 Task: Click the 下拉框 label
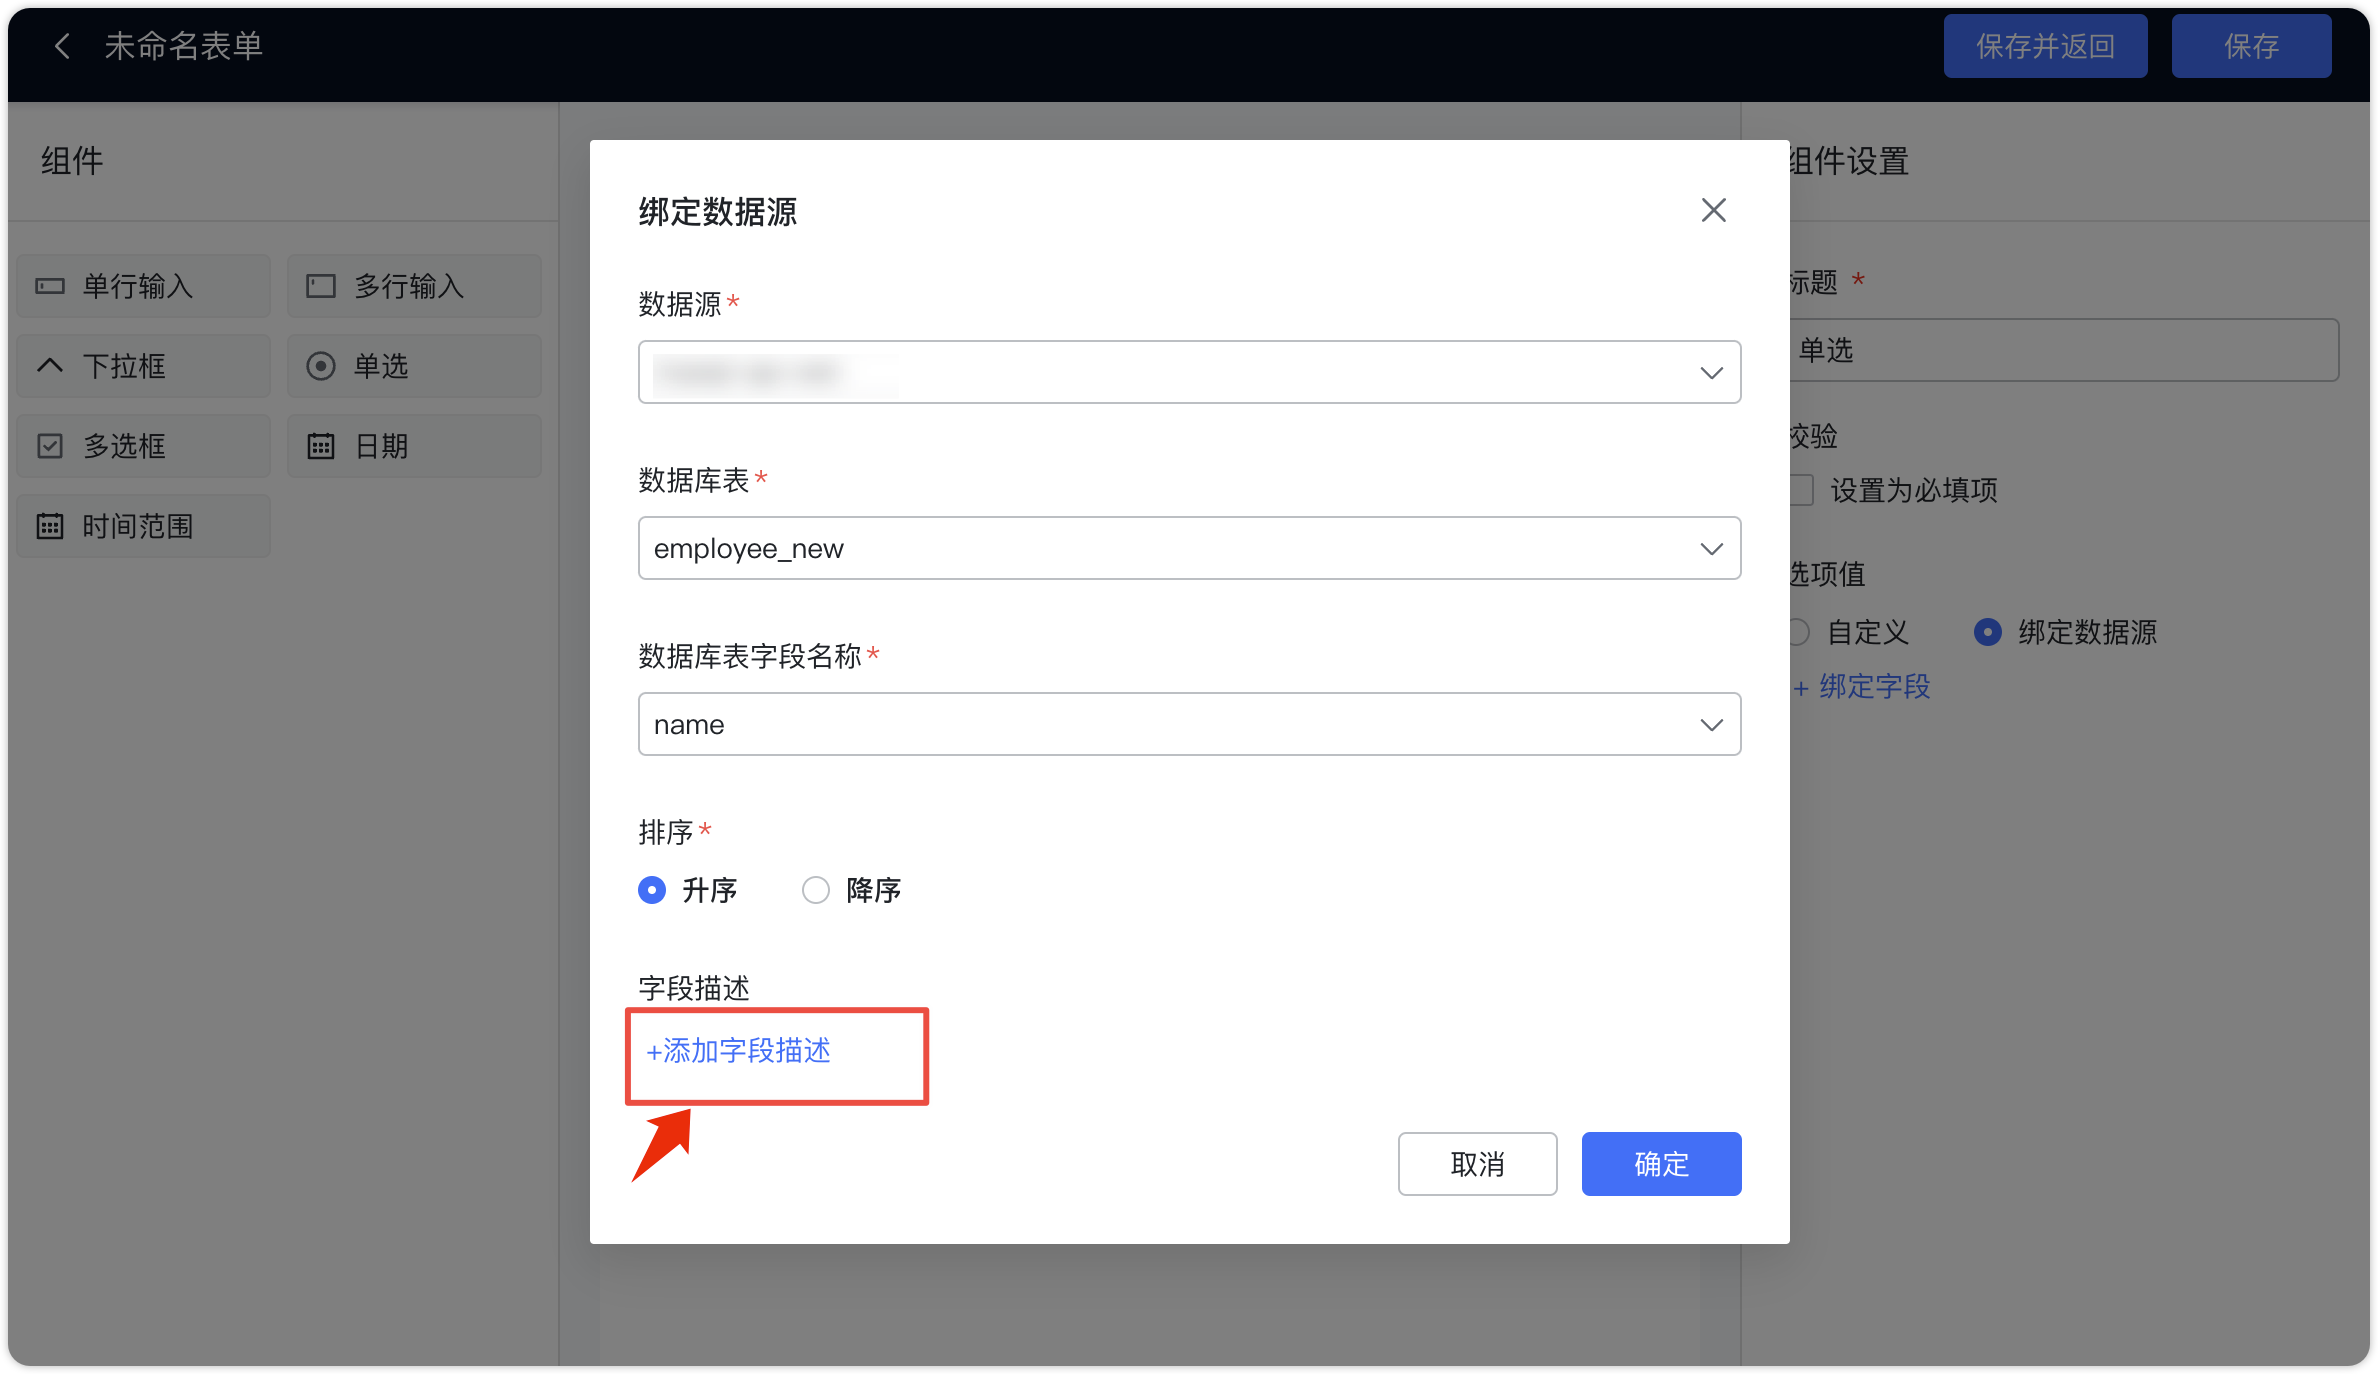point(124,366)
